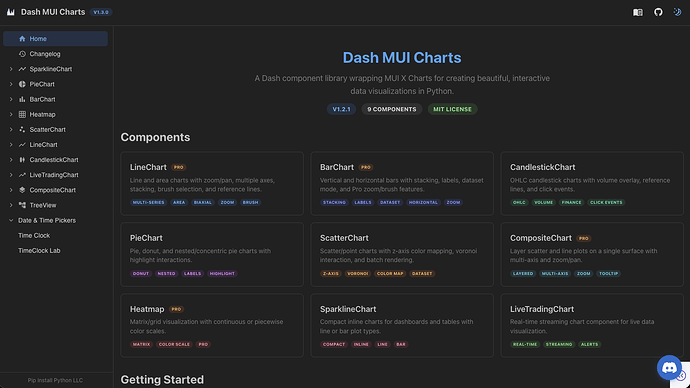
Task: Click the Heatmap grid icon in sidebar
Action: click(x=22, y=114)
